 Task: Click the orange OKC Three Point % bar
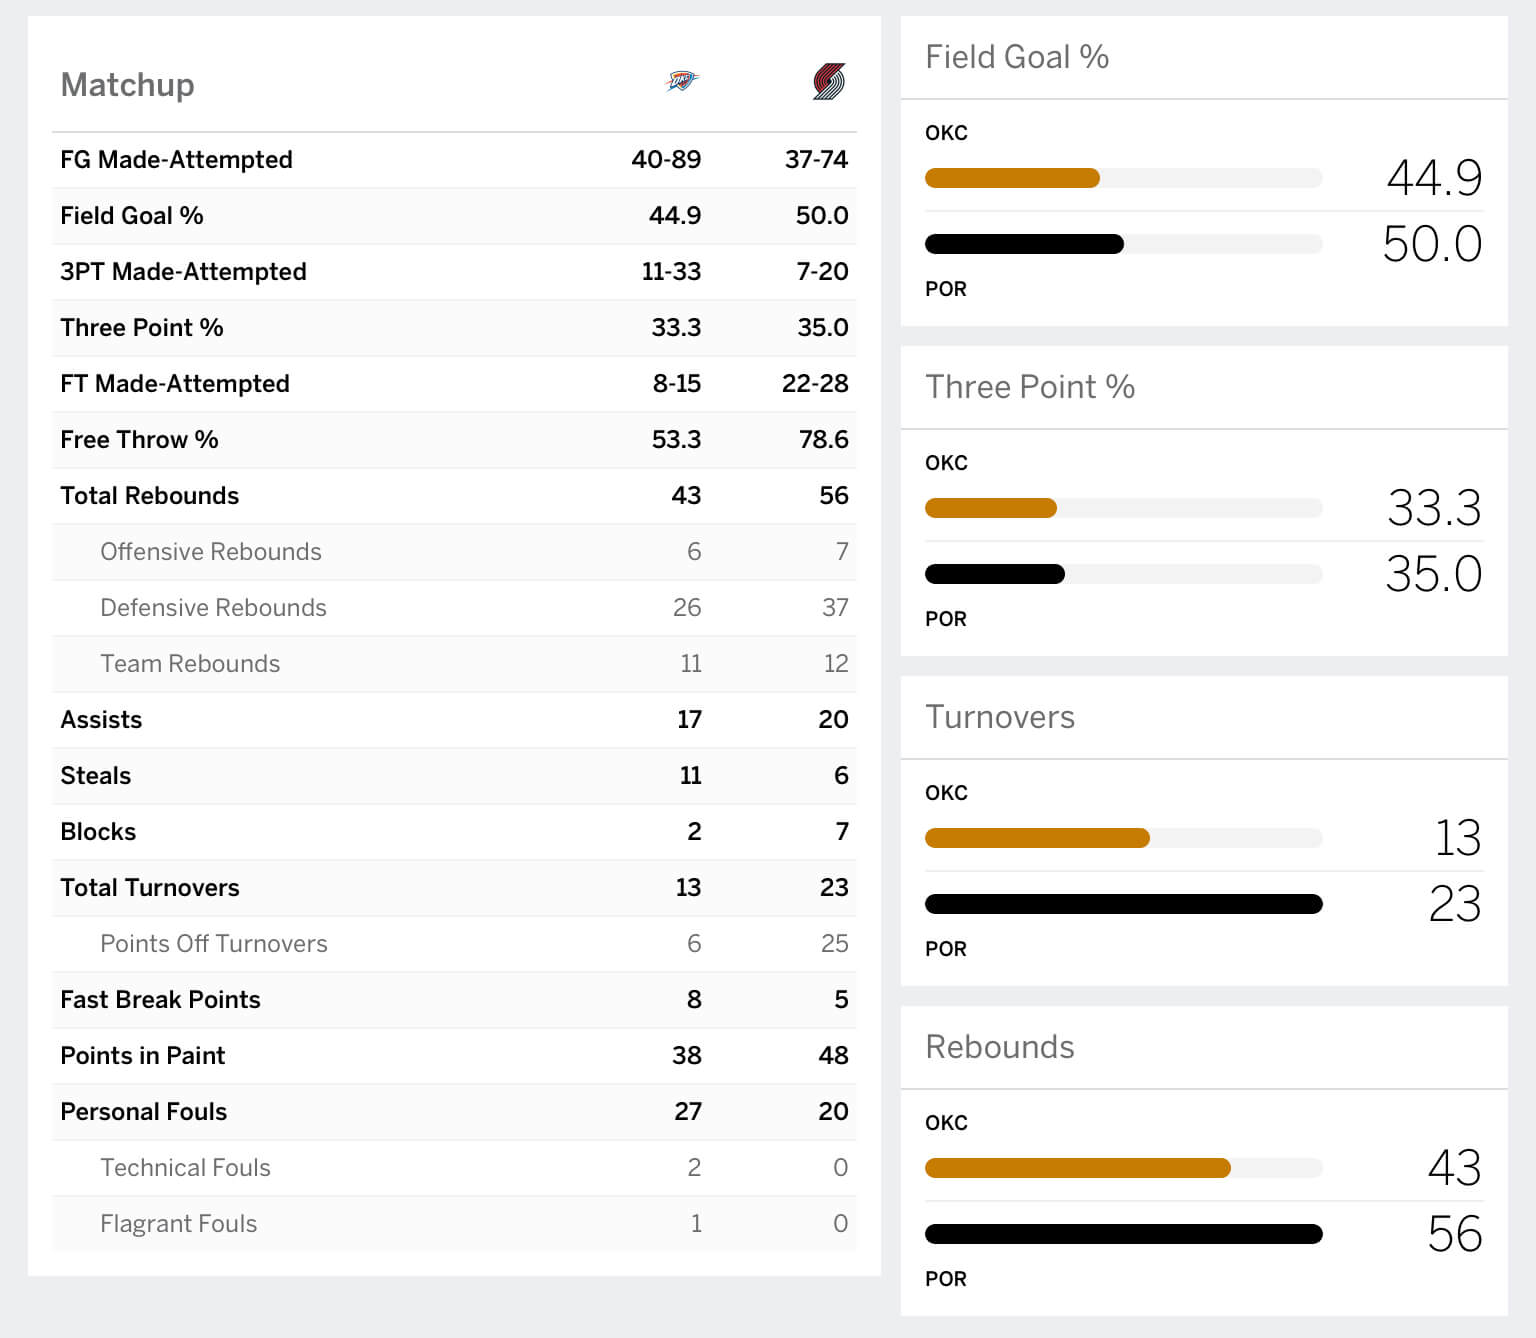point(990,509)
